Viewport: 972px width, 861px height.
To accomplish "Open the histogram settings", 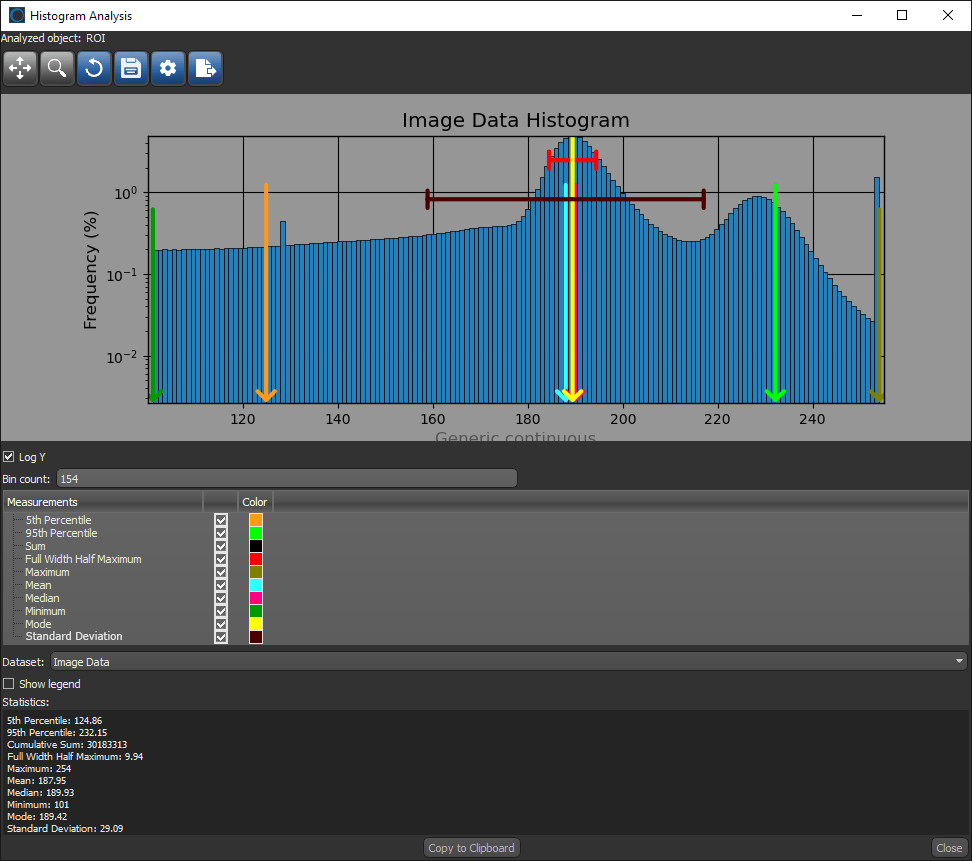I will [168, 68].
